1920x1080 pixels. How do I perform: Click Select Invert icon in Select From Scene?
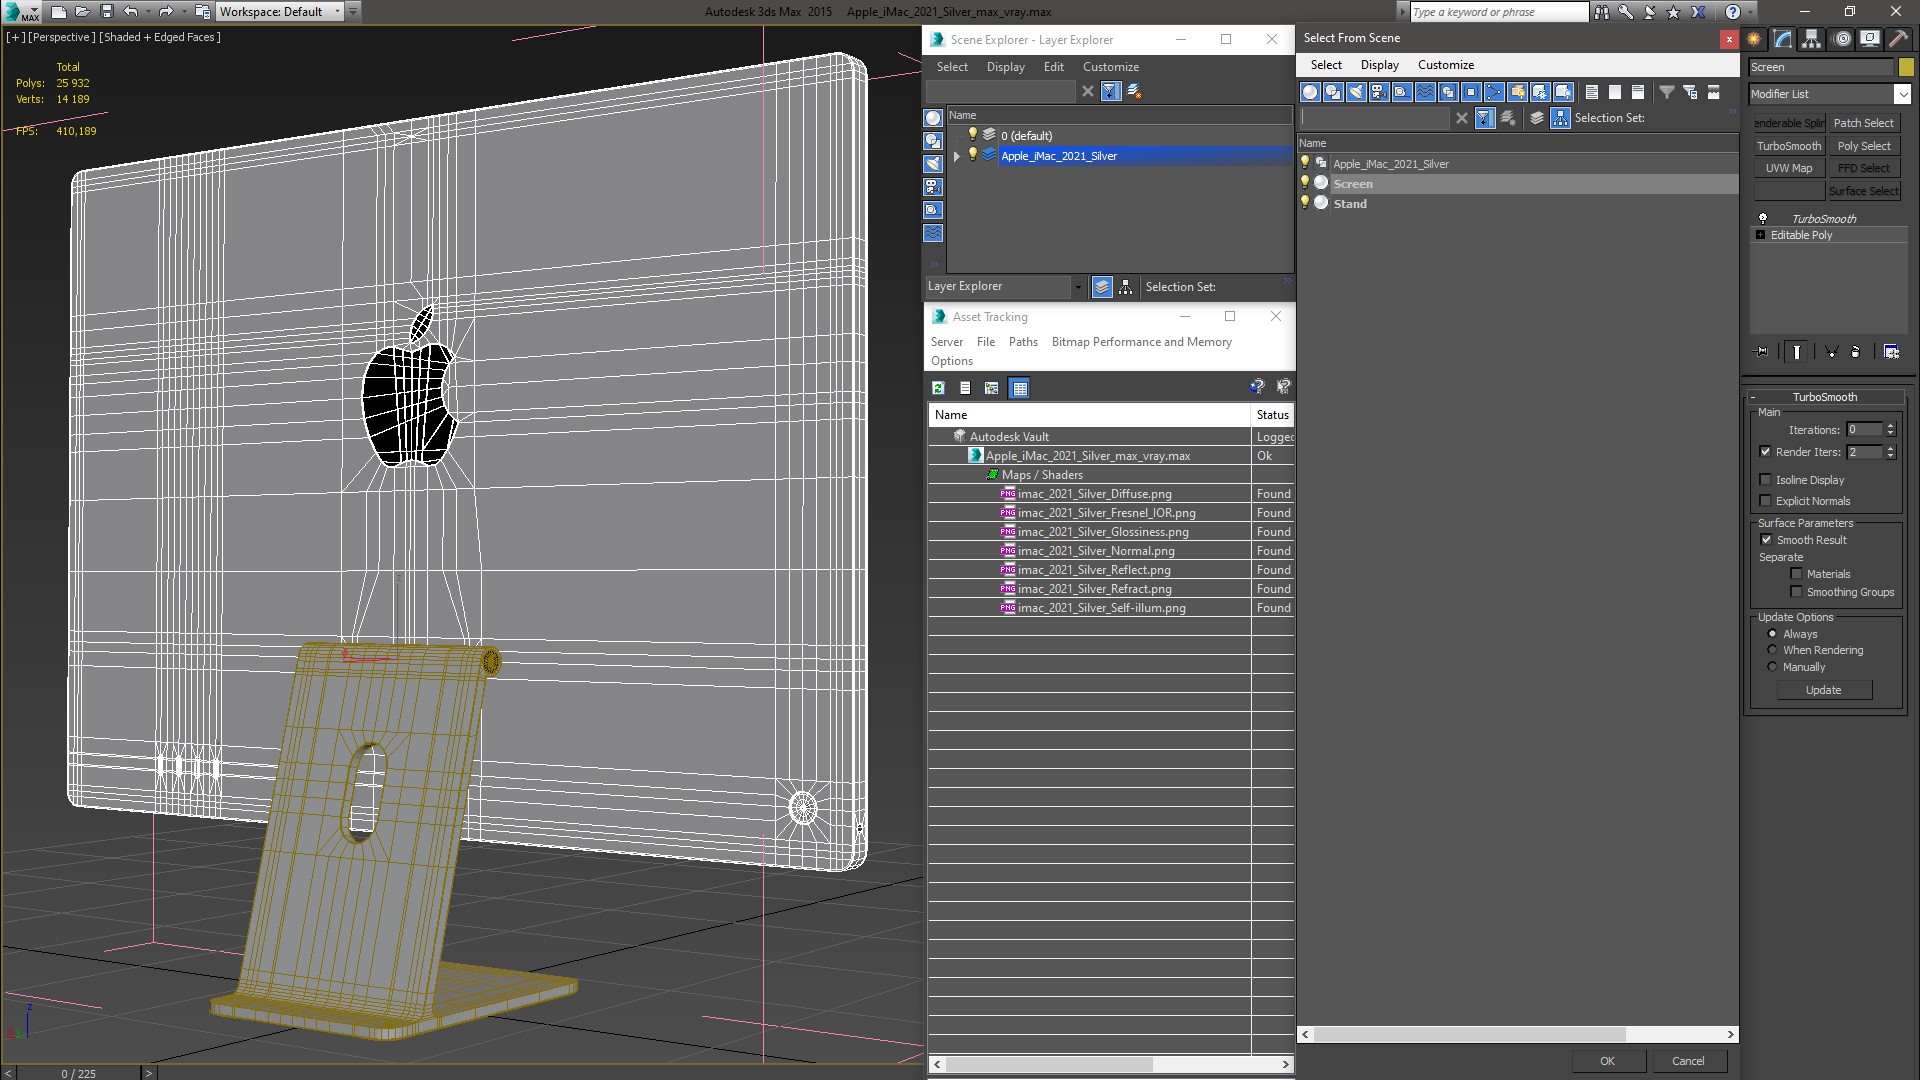click(x=1638, y=92)
